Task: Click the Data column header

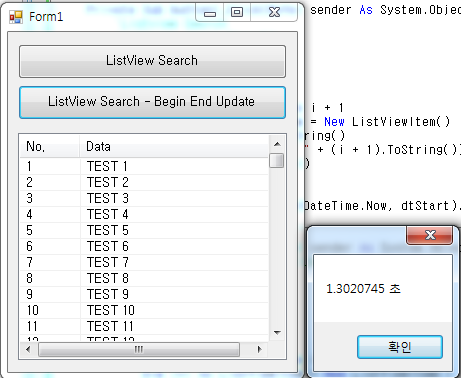Action: pyautogui.click(x=174, y=146)
